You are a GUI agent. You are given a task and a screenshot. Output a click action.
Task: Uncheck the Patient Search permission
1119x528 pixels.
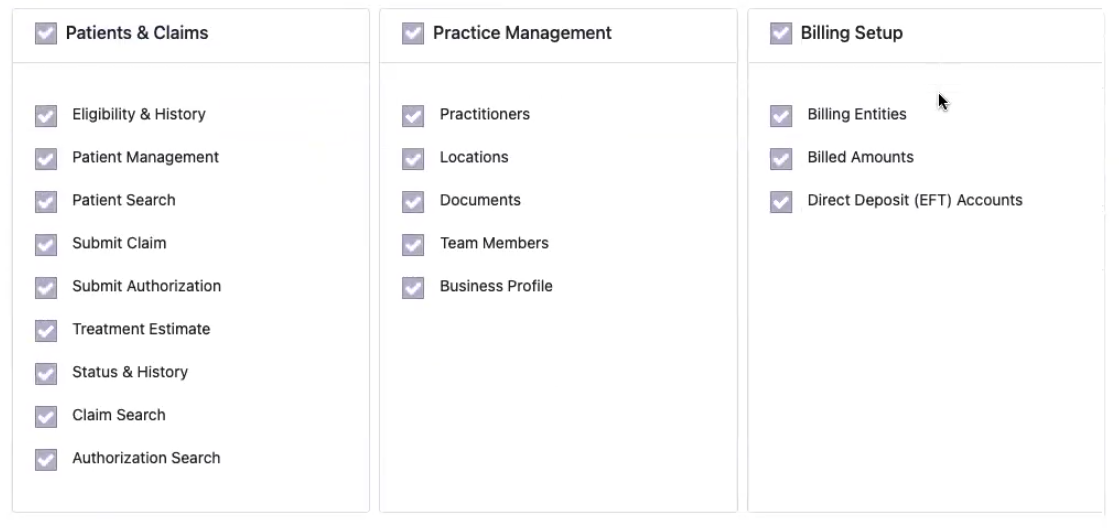point(46,202)
